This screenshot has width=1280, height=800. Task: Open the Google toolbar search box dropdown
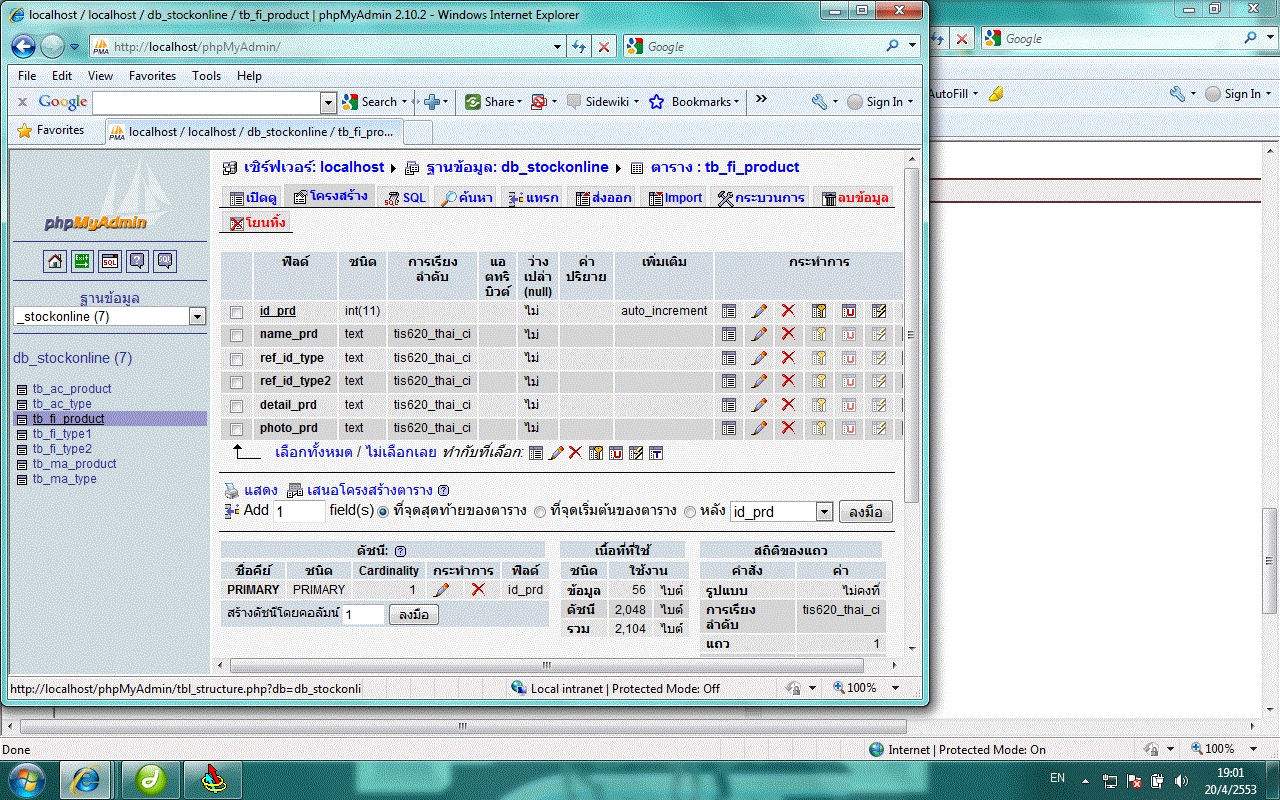click(x=328, y=103)
